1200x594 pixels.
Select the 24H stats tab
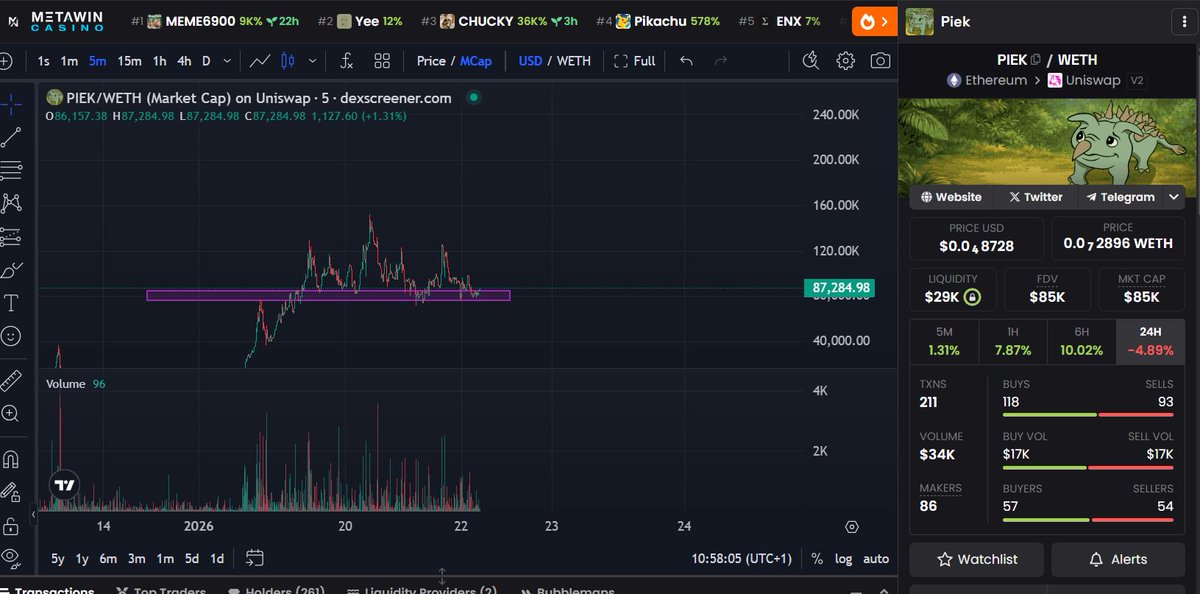(x=1150, y=341)
